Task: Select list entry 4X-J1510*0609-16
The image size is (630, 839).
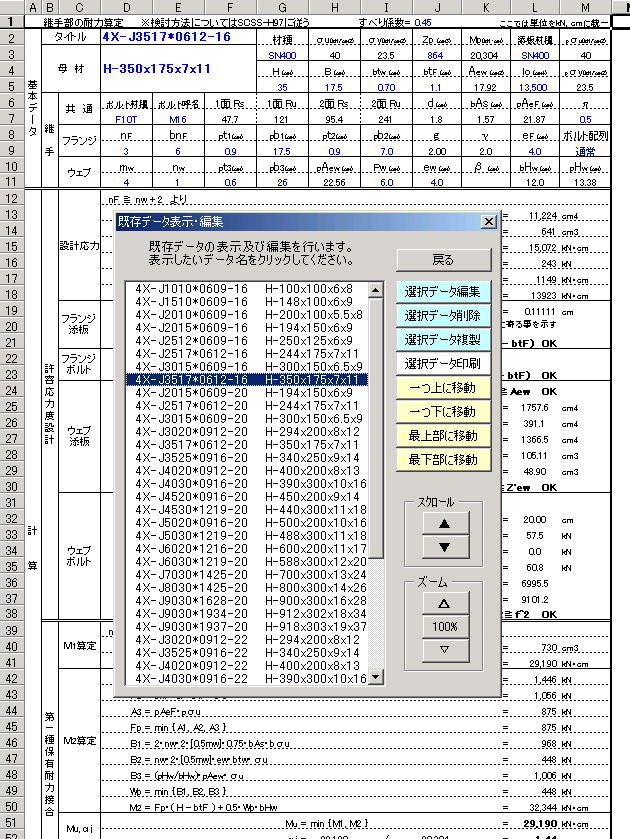Action: 247,302
